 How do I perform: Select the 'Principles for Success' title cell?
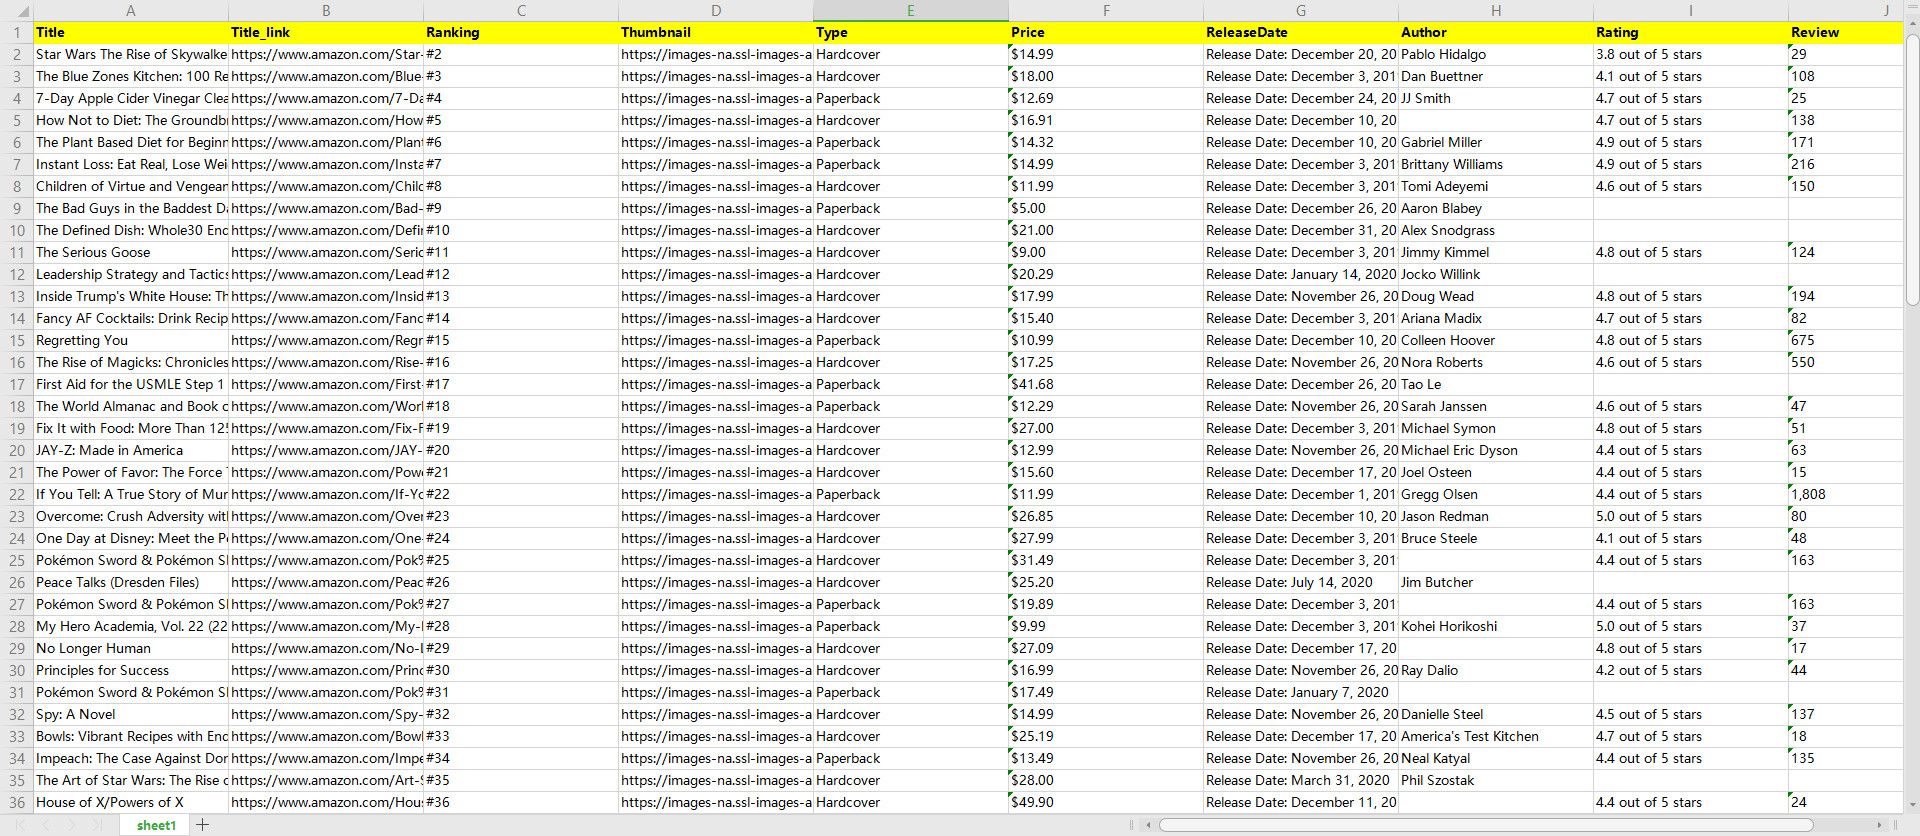[x=131, y=670]
